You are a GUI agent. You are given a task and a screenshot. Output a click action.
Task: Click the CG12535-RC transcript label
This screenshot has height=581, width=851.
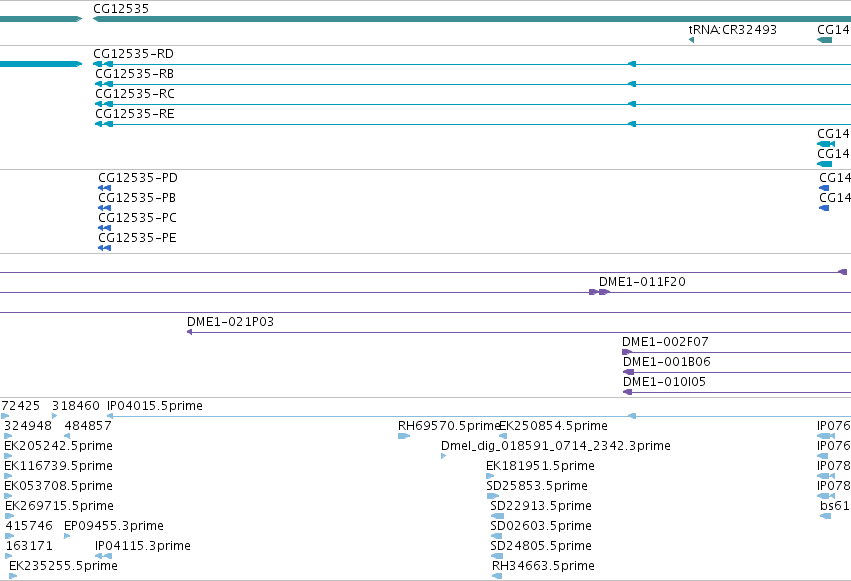click(x=135, y=94)
